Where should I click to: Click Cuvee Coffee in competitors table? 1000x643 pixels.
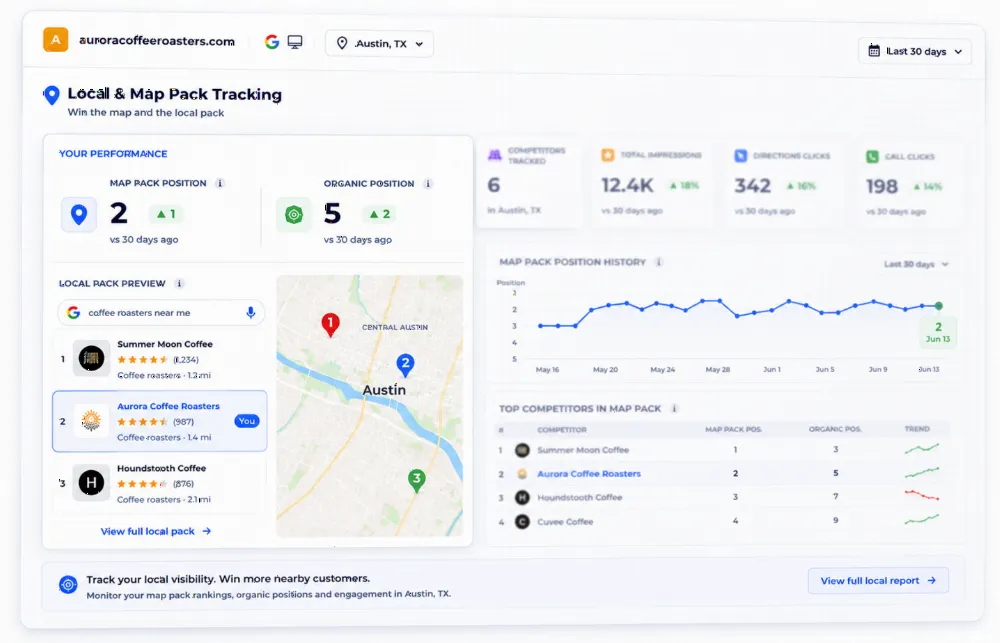pos(565,521)
